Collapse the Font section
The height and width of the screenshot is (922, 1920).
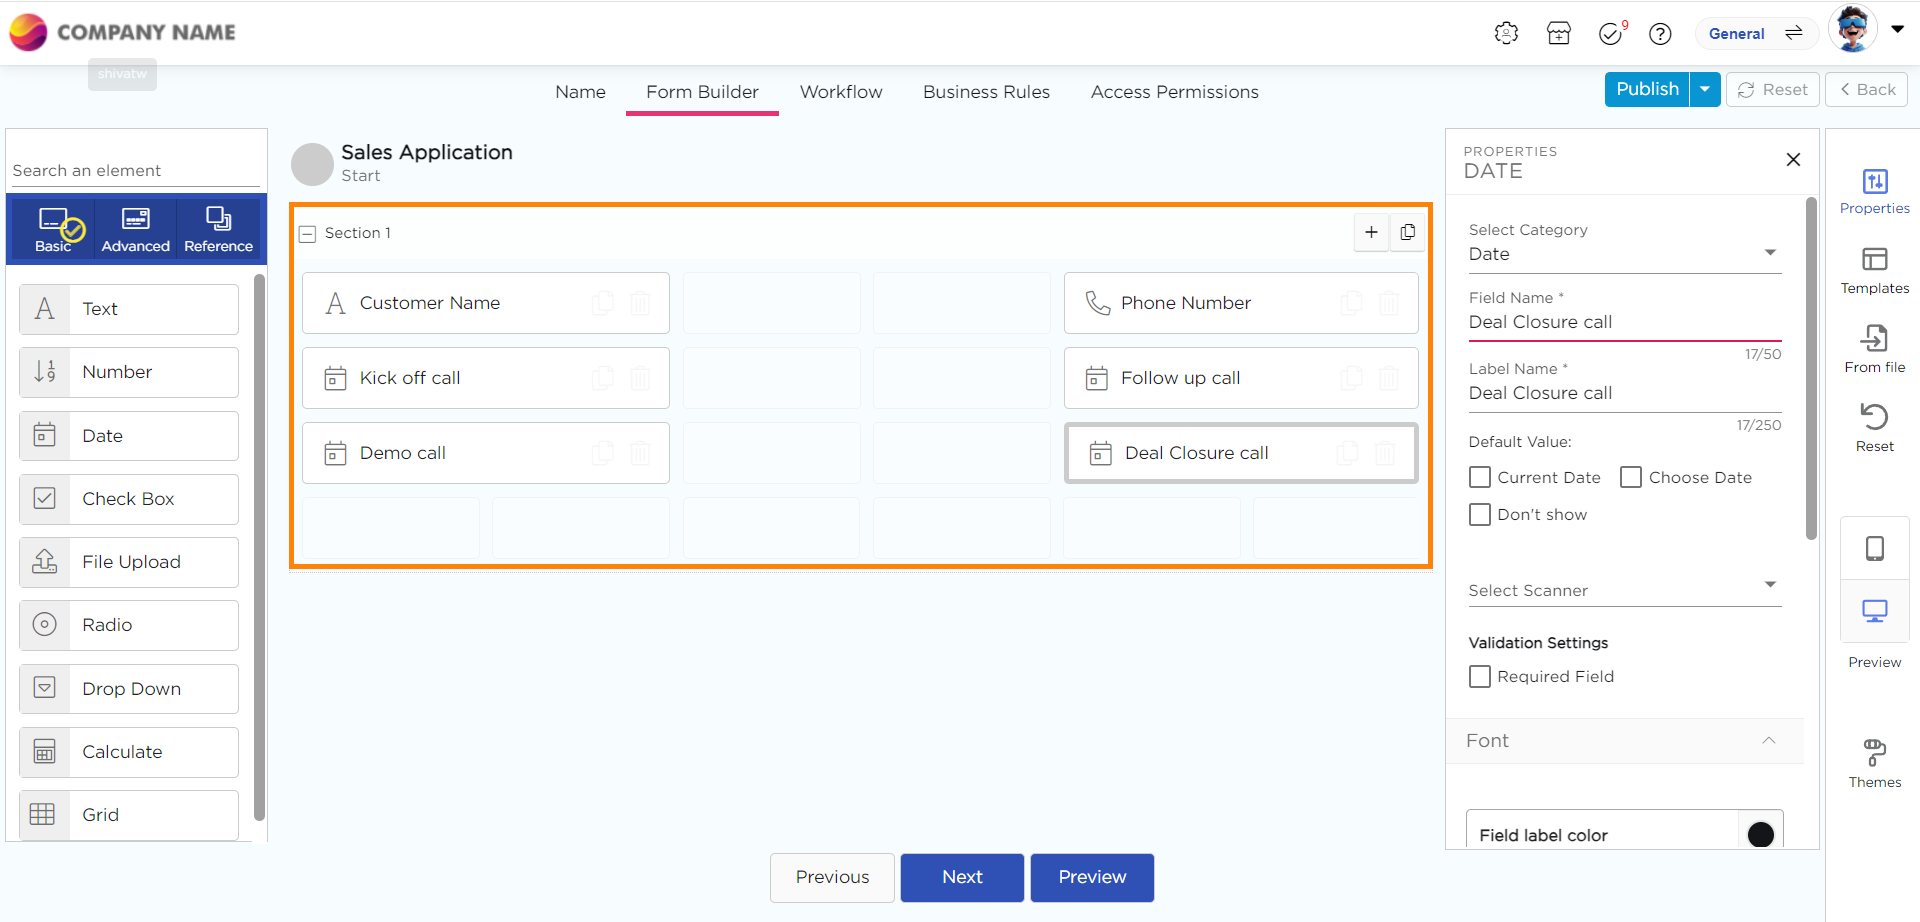[1768, 741]
